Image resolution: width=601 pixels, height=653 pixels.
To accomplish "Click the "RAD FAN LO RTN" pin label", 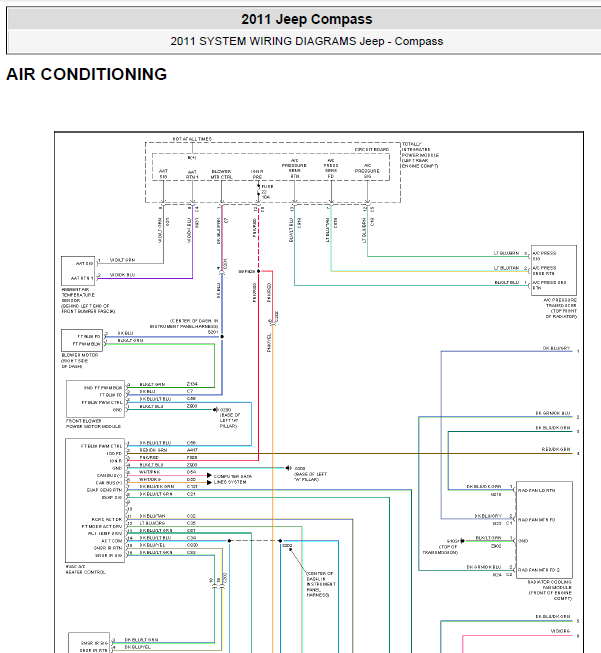I will pyautogui.click(x=536, y=491).
